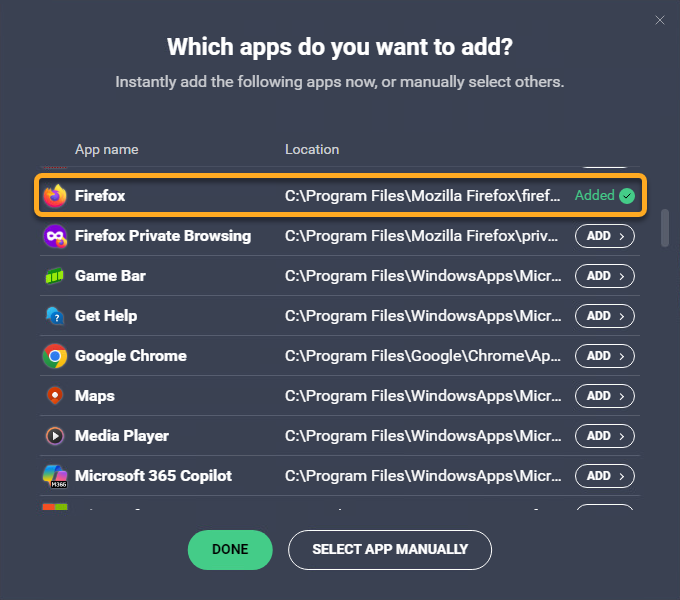Click the Maps app icon
Image resolution: width=680 pixels, height=600 pixels.
tap(55, 396)
